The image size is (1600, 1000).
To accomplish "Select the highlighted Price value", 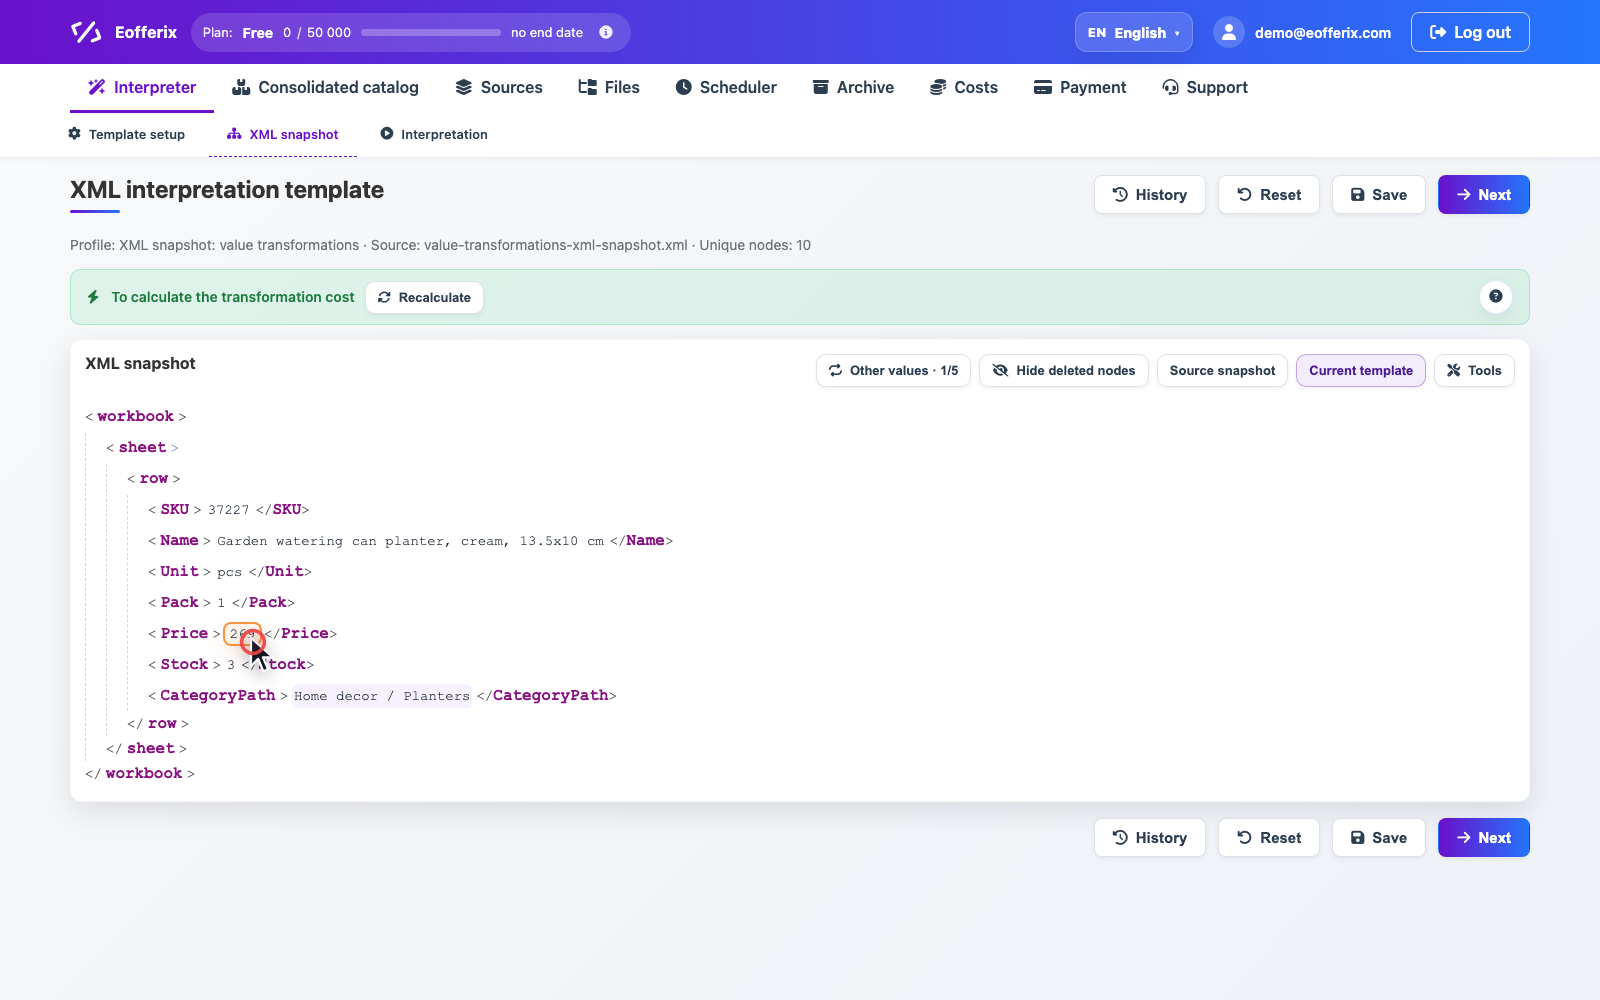I will [242, 633].
